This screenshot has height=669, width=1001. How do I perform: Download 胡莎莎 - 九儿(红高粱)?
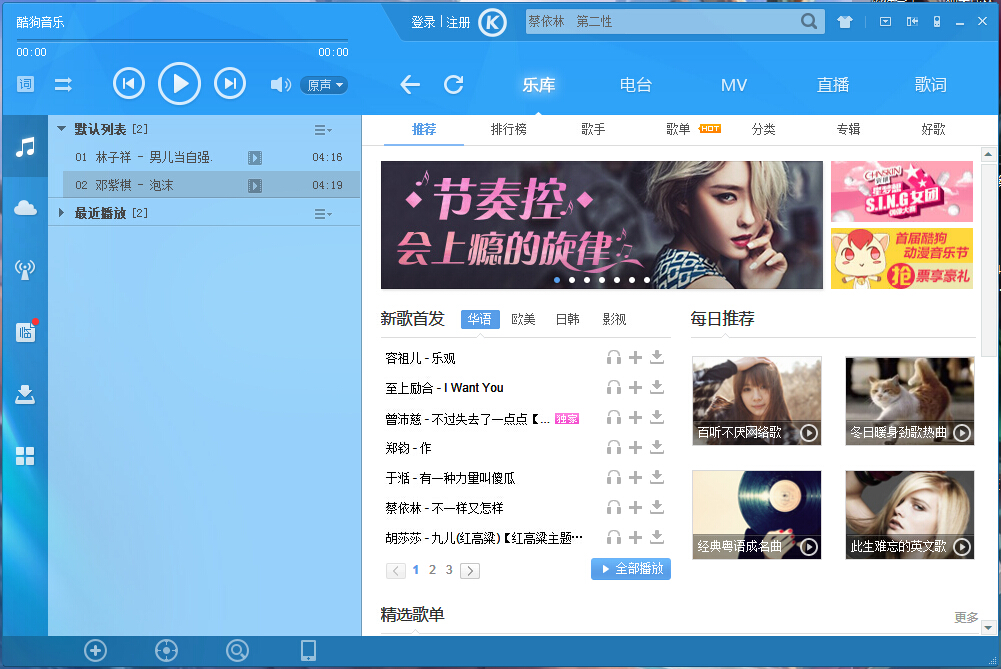pos(657,537)
